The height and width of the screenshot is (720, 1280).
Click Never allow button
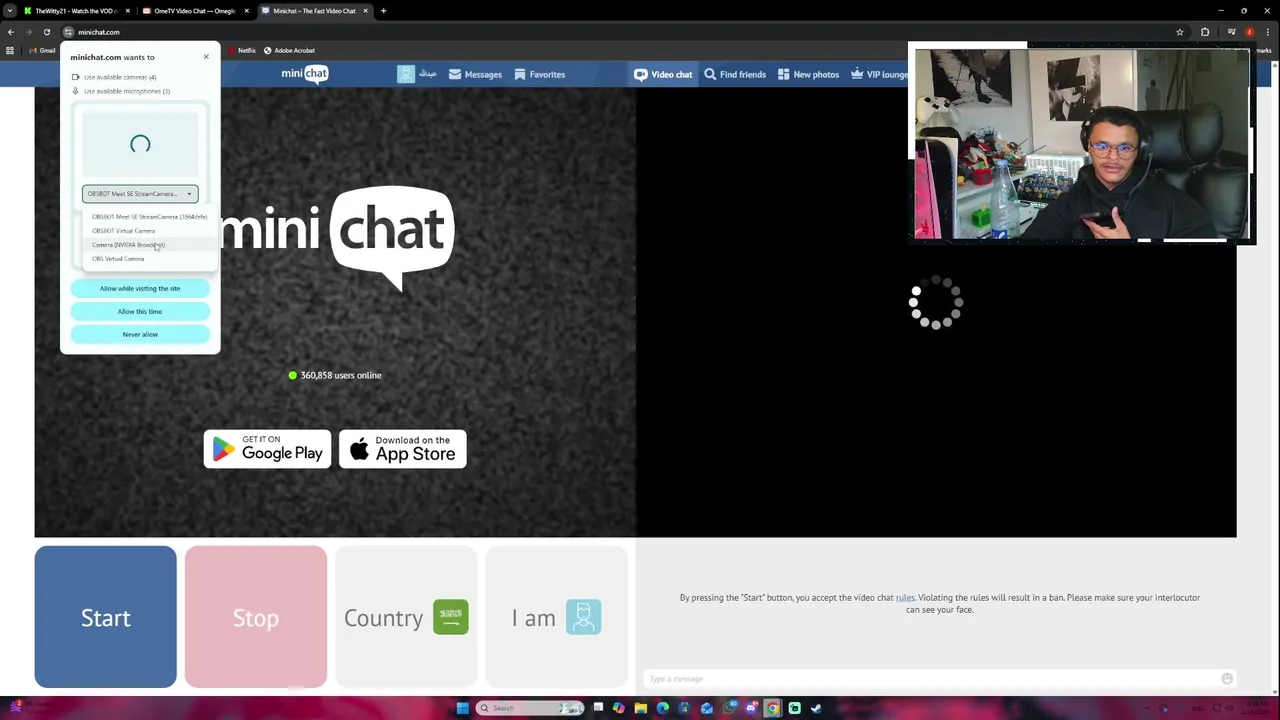tap(140, 334)
